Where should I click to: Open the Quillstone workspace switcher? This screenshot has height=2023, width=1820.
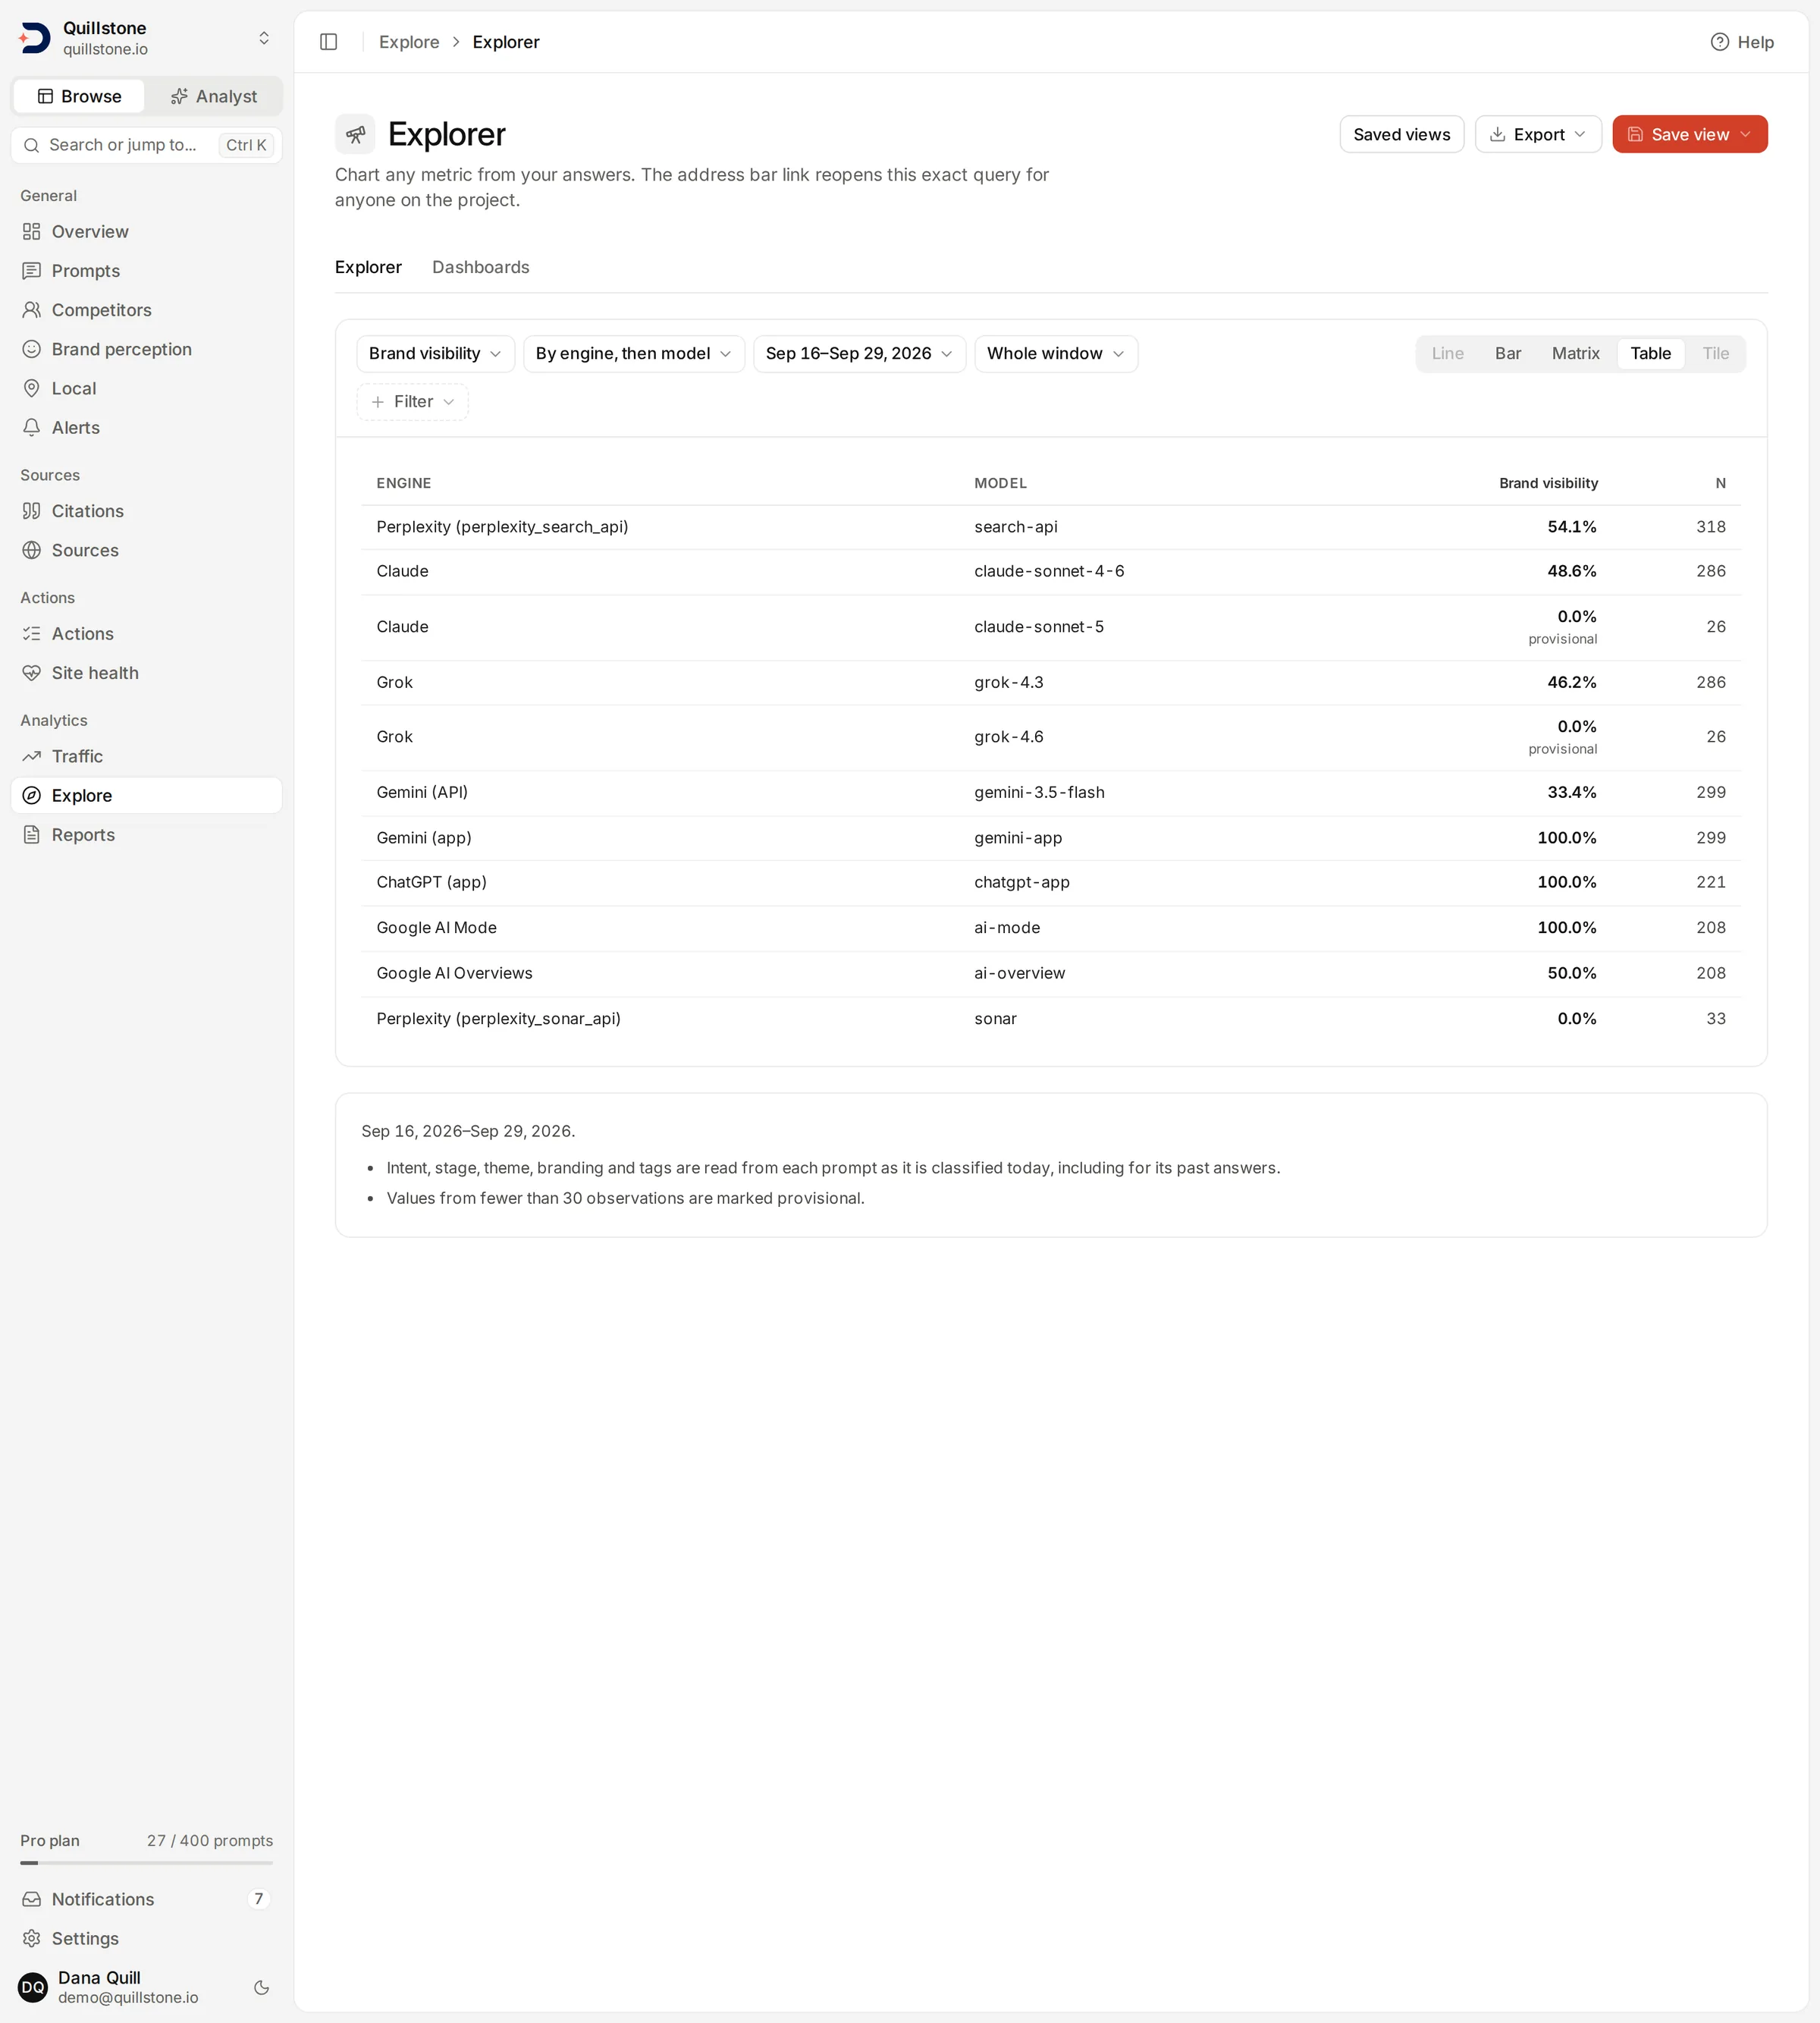(146, 38)
